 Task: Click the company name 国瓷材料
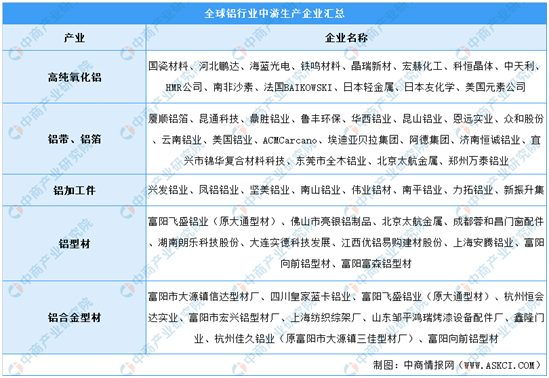pos(168,66)
